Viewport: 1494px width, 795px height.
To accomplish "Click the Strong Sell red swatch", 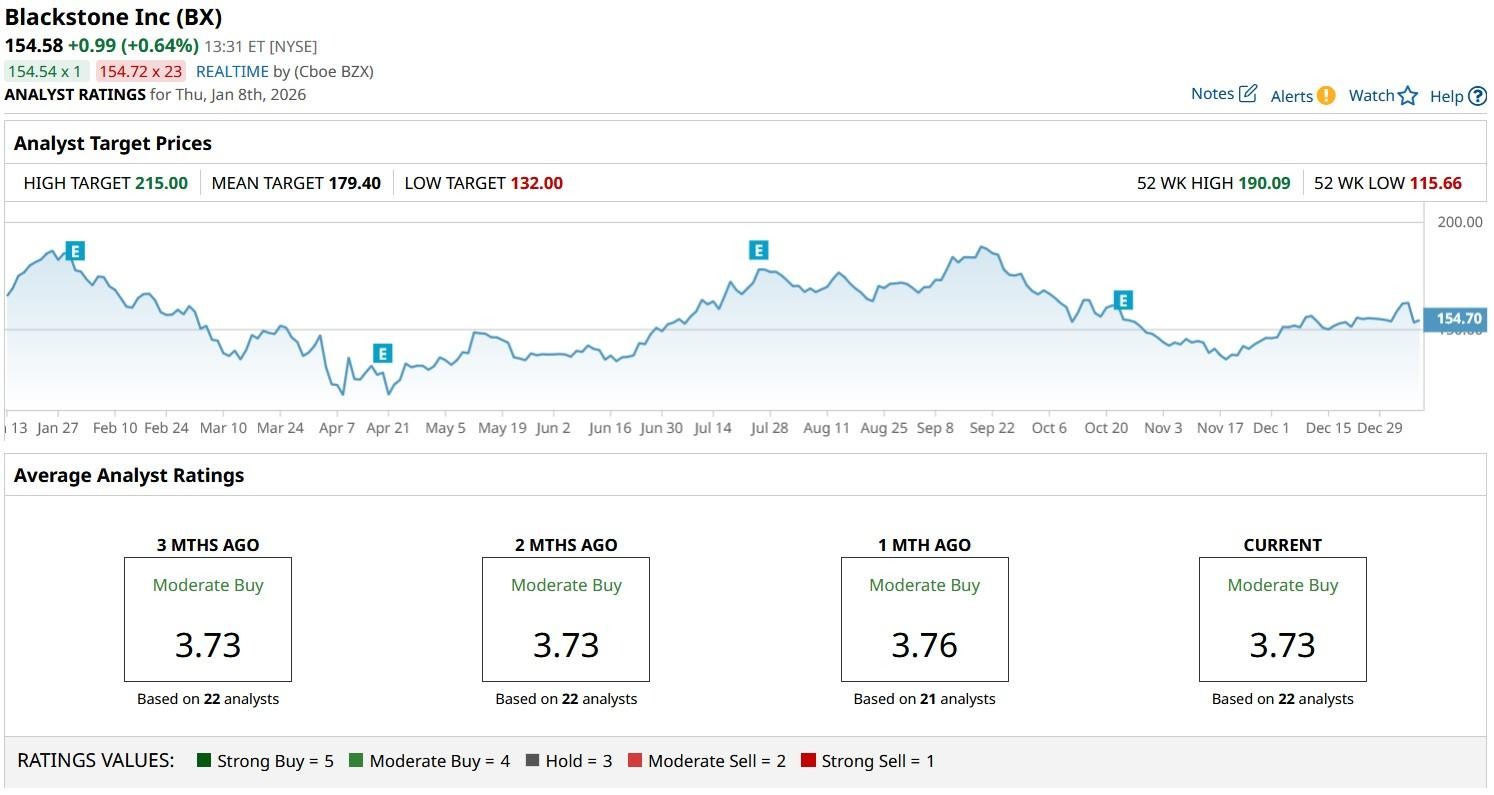I will point(808,761).
